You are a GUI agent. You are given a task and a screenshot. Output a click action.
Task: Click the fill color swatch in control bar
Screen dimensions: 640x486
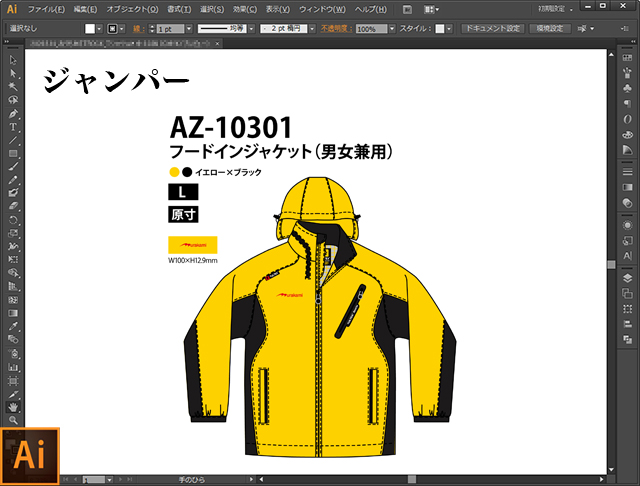pos(89,29)
